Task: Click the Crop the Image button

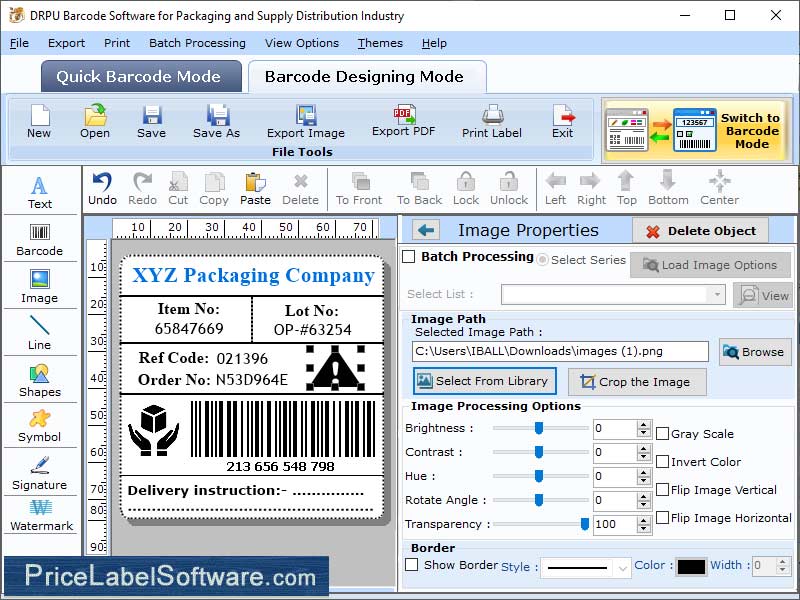Action: [x=637, y=382]
